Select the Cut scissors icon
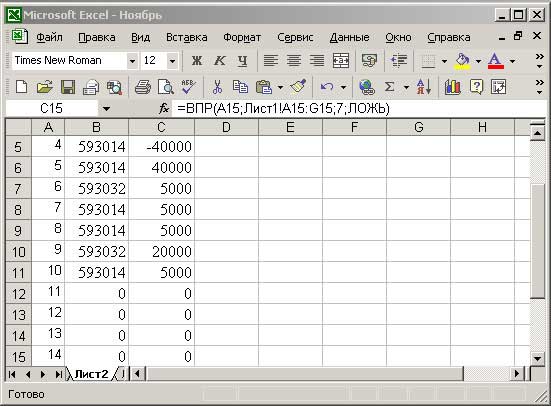The width and height of the screenshot is (551, 406). coord(218,87)
